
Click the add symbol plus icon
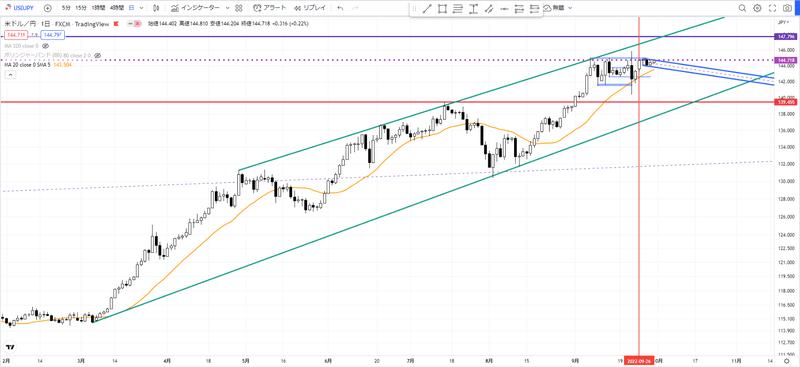[48, 8]
